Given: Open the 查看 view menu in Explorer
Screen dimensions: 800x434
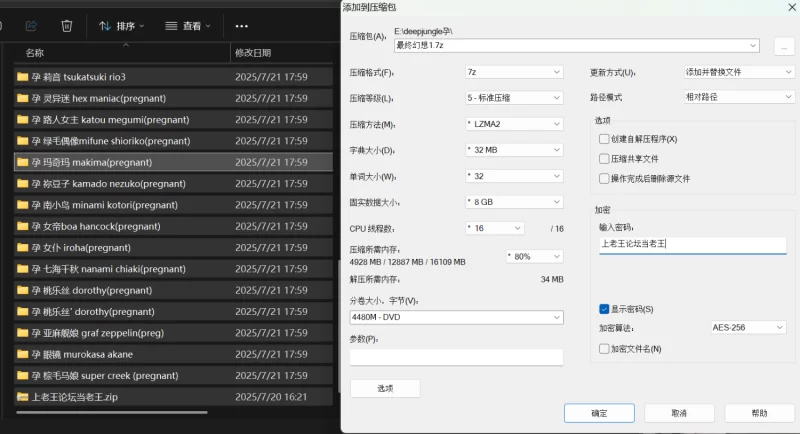Looking at the screenshot, I should point(188,26).
